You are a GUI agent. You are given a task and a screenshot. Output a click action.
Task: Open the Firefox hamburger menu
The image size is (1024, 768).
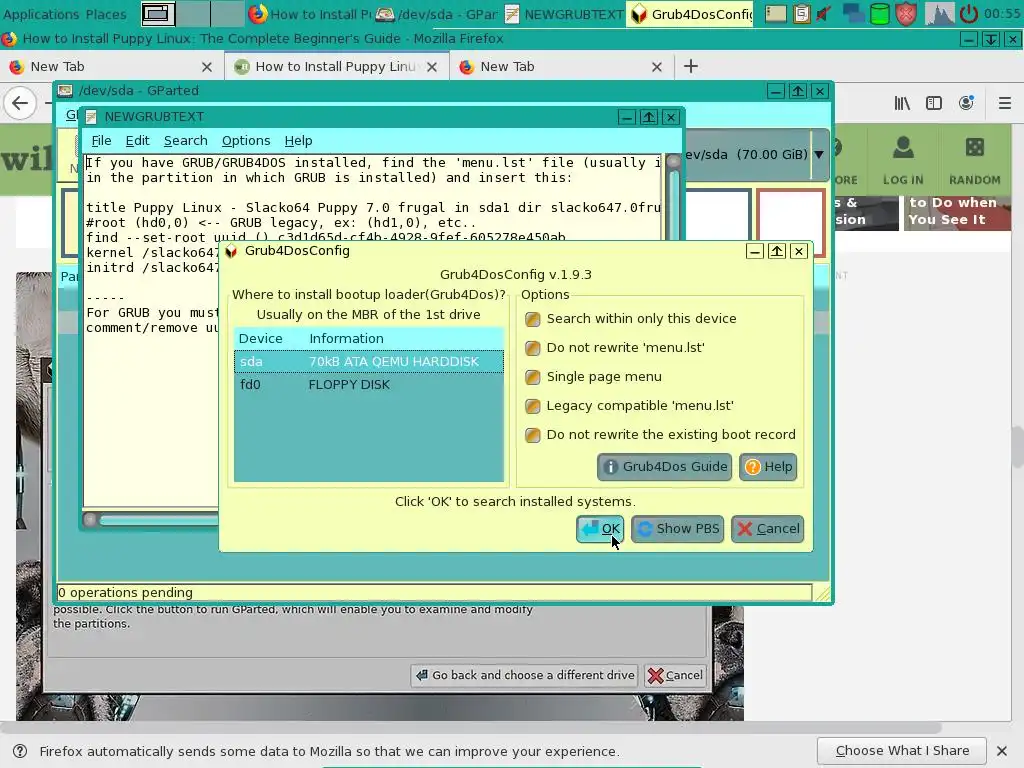click(x=1004, y=103)
